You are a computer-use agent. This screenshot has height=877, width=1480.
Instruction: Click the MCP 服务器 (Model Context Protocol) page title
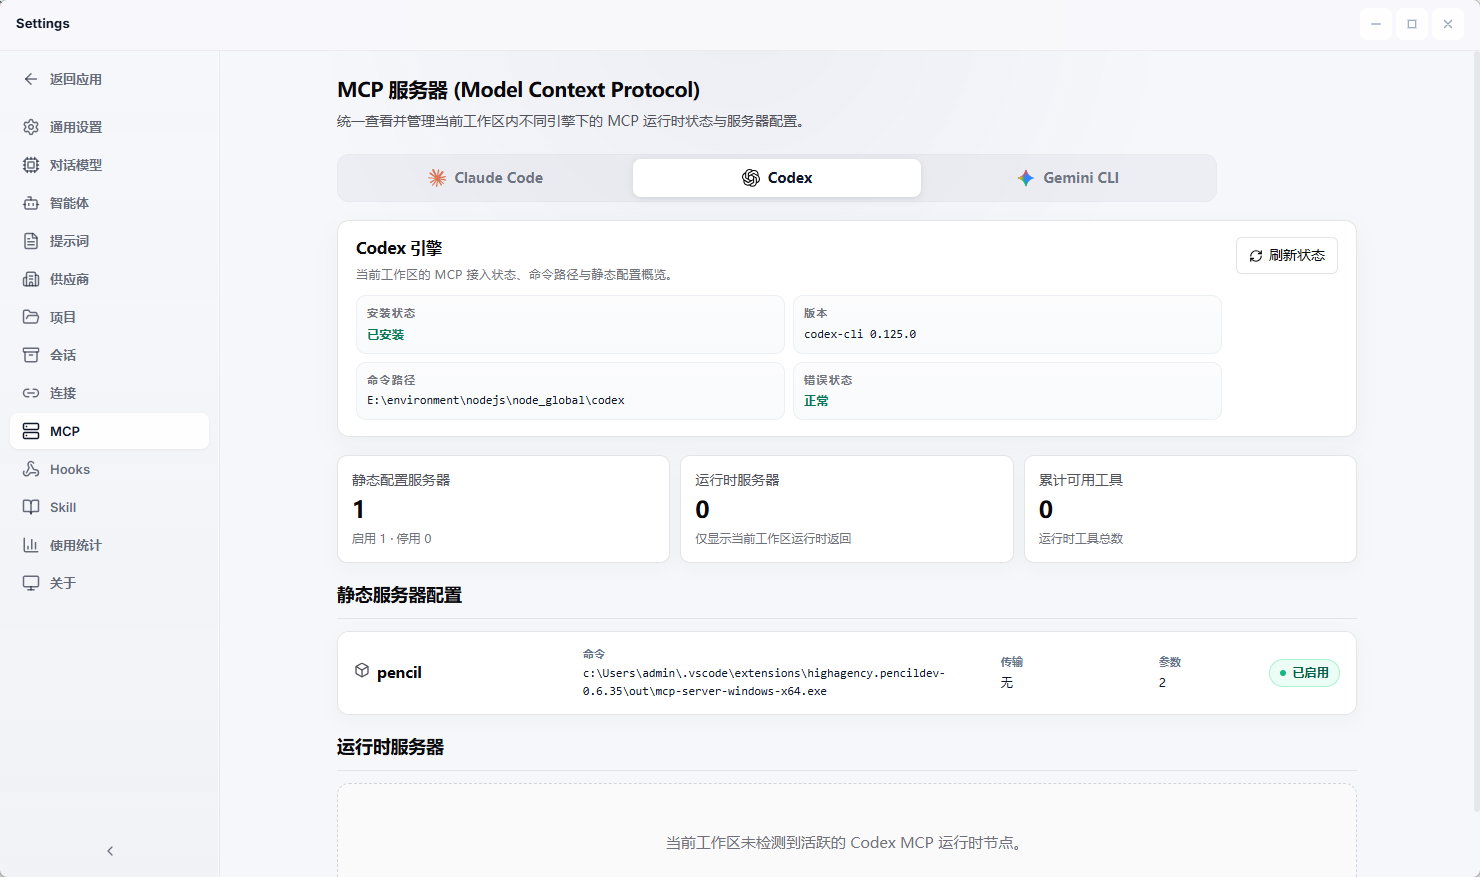point(518,90)
